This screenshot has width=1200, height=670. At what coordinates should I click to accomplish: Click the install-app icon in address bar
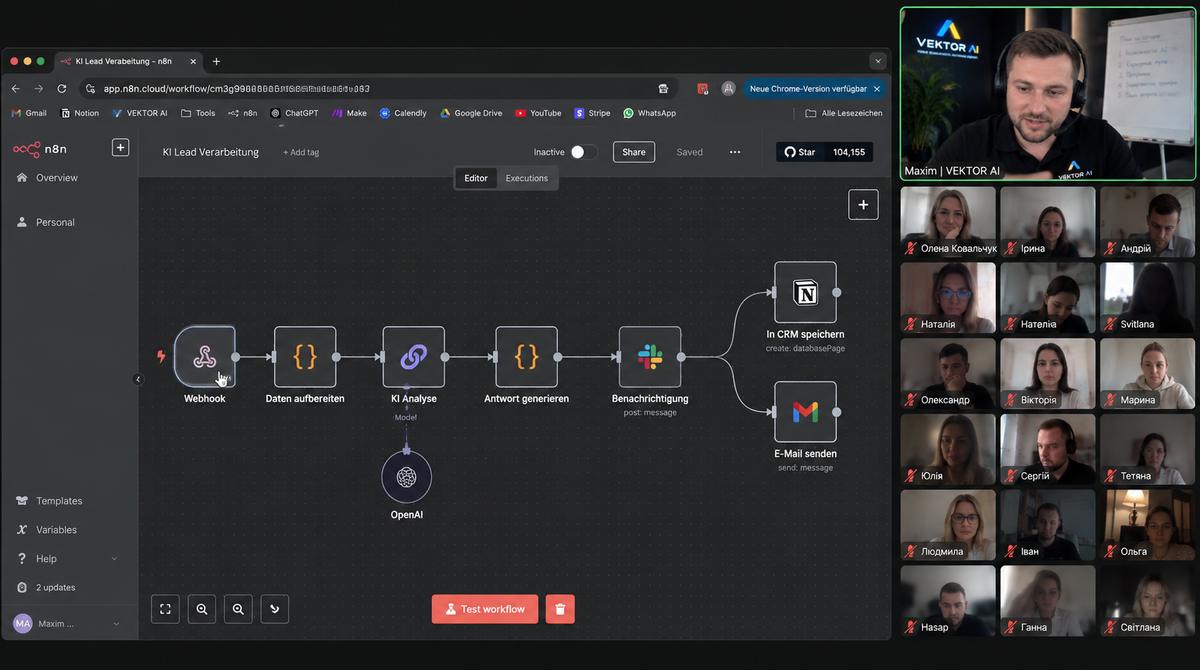tap(663, 88)
